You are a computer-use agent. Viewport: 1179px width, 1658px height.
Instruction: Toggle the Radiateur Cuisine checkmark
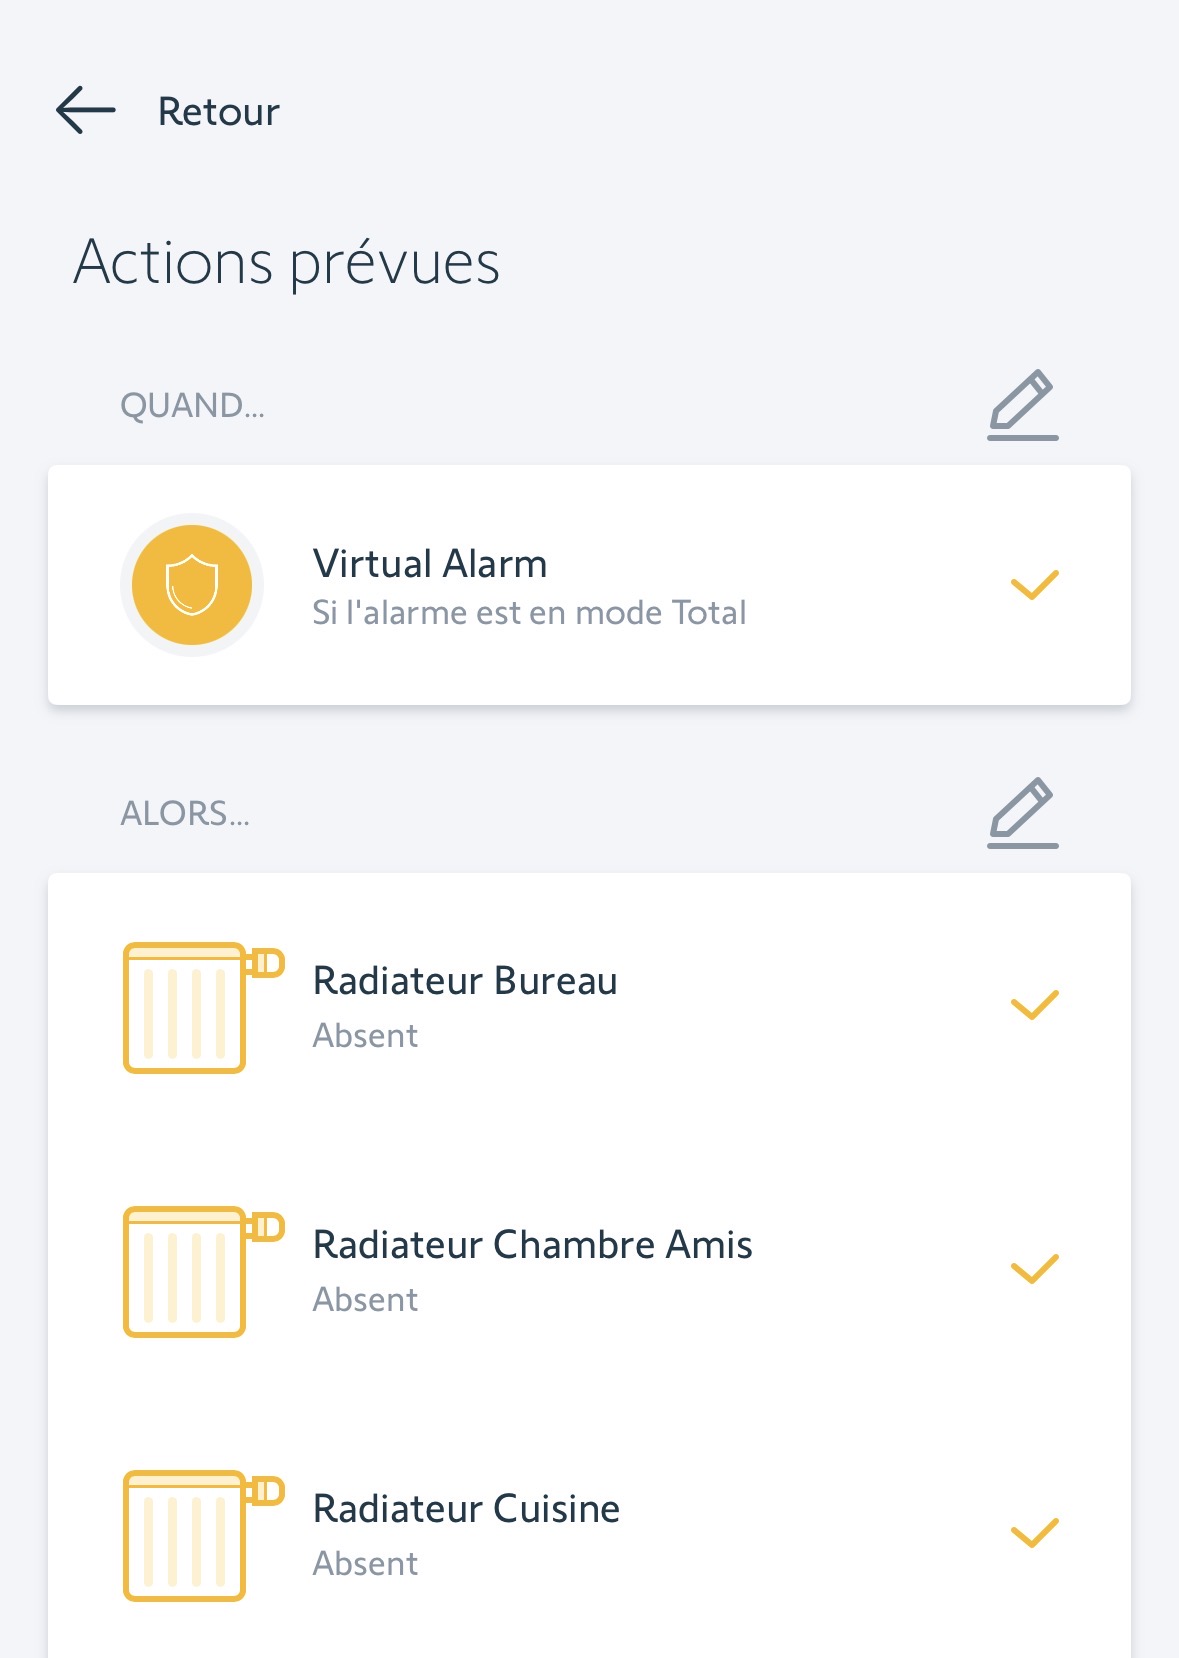tap(1034, 1533)
